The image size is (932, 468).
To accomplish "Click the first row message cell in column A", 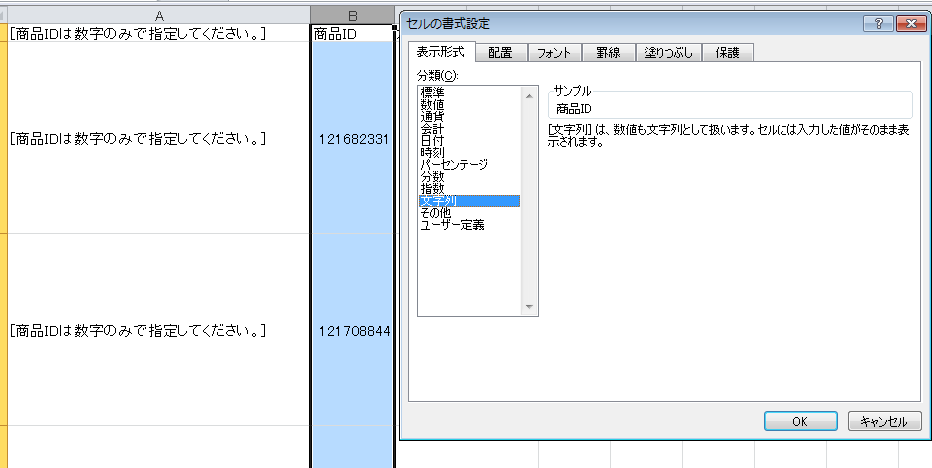I will tap(159, 34).
